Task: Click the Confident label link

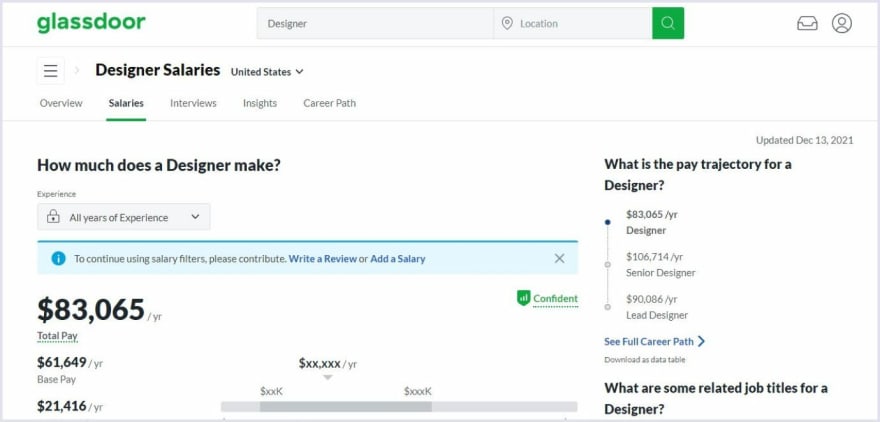Action: coord(555,299)
